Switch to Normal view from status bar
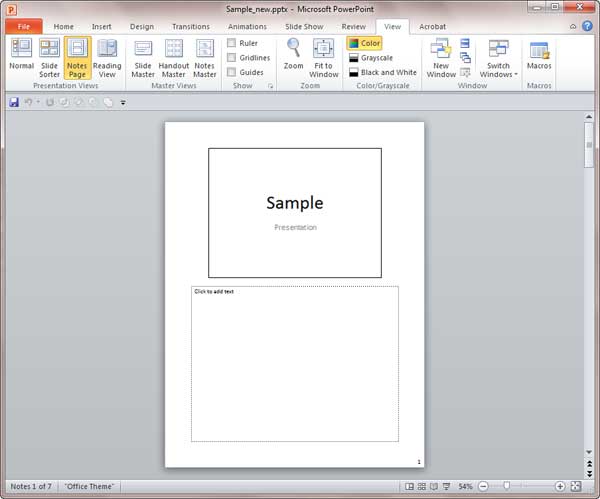The width and height of the screenshot is (600, 499). [x=409, y=486]
